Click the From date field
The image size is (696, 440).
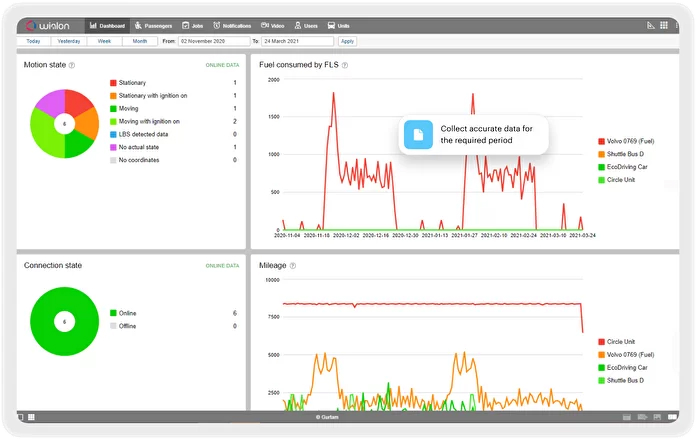pyautogui.click(x=214, y=41)
